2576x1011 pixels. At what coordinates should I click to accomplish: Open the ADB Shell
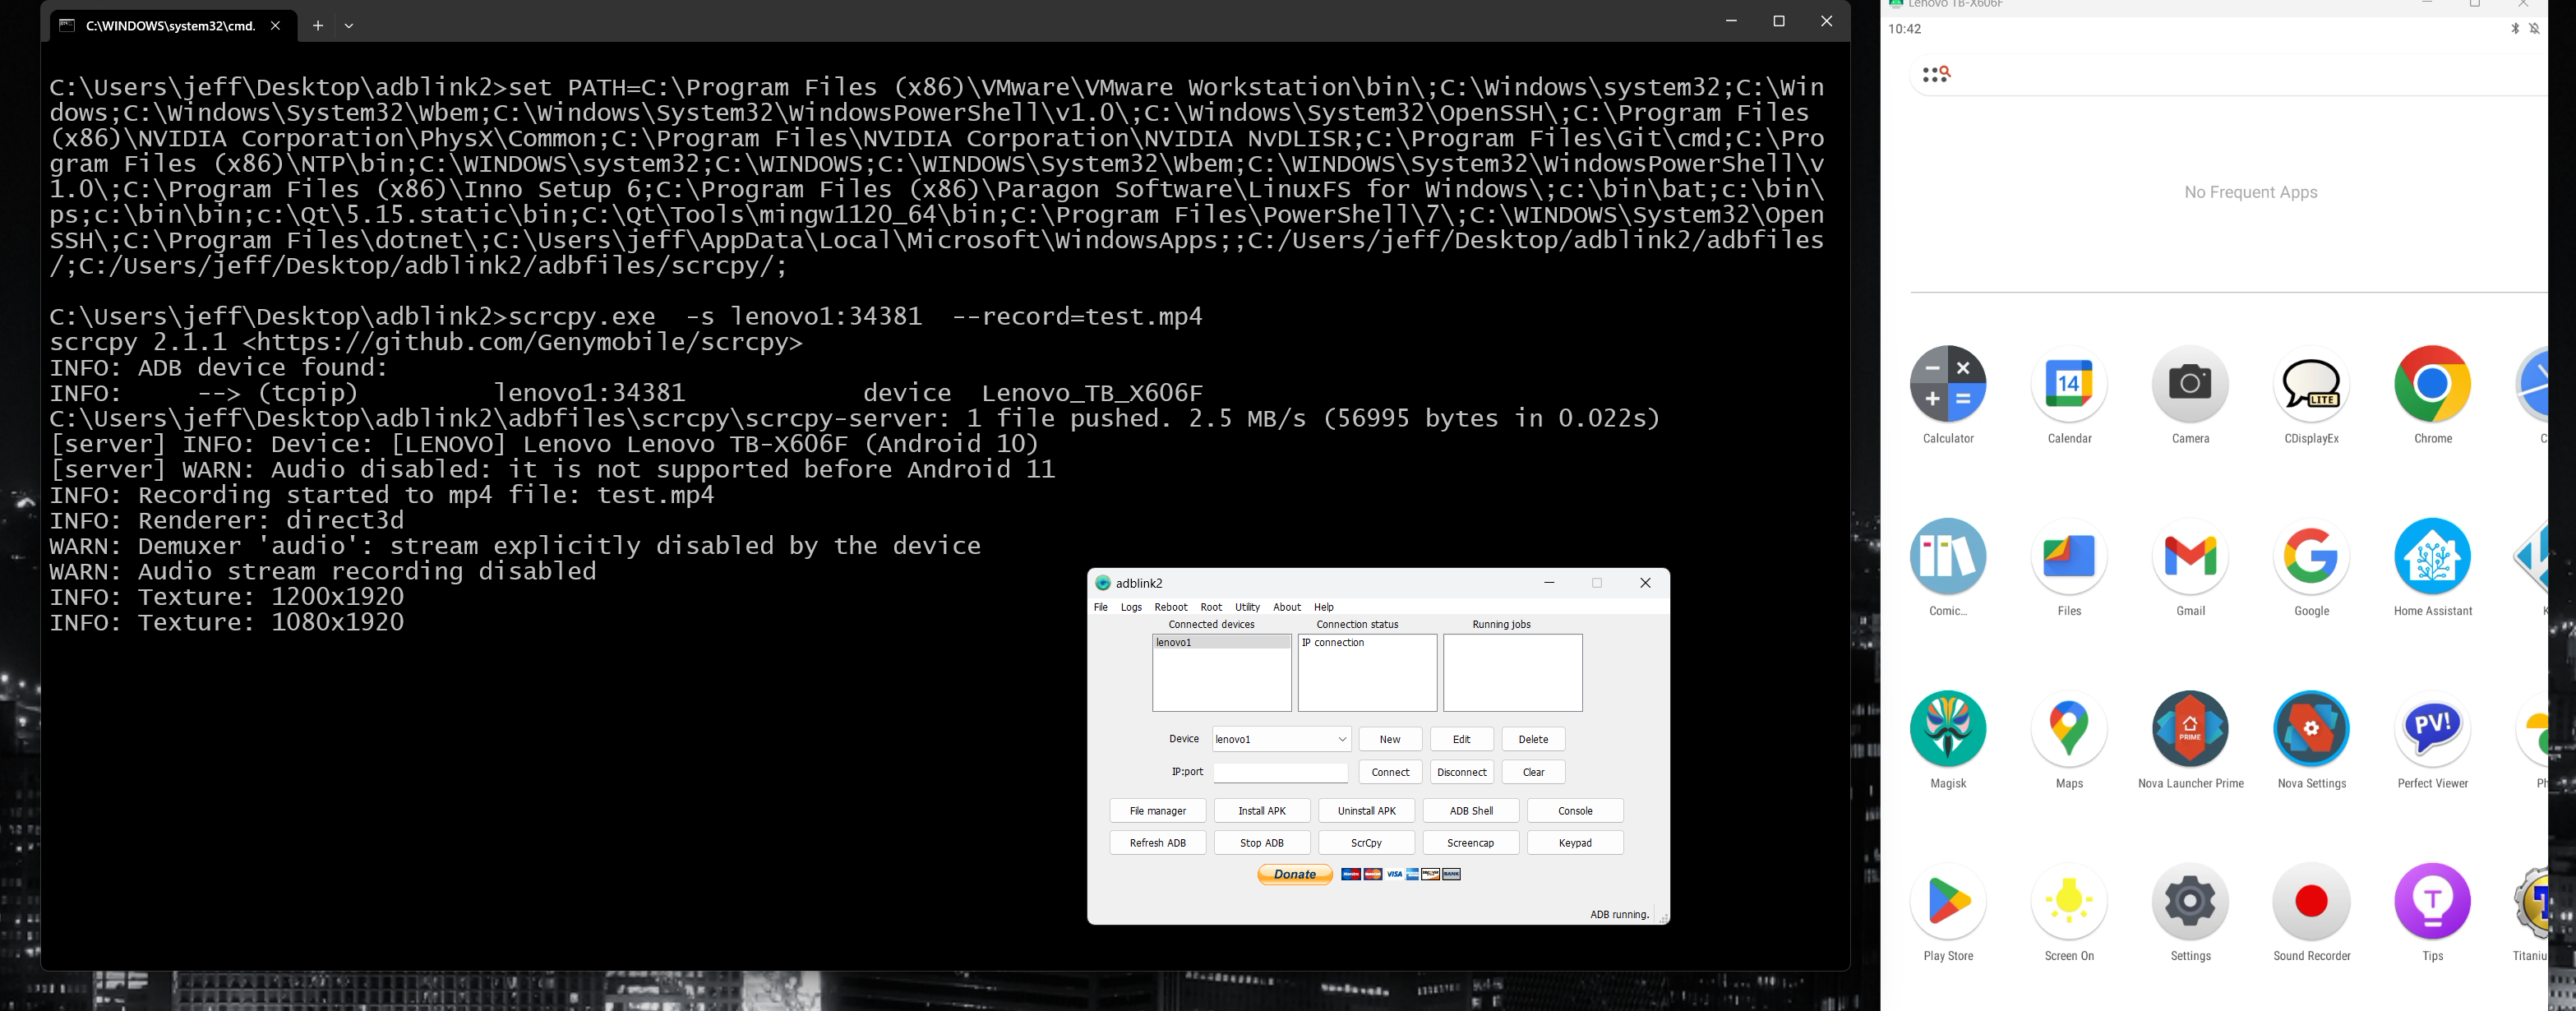tap(1471, 811)
